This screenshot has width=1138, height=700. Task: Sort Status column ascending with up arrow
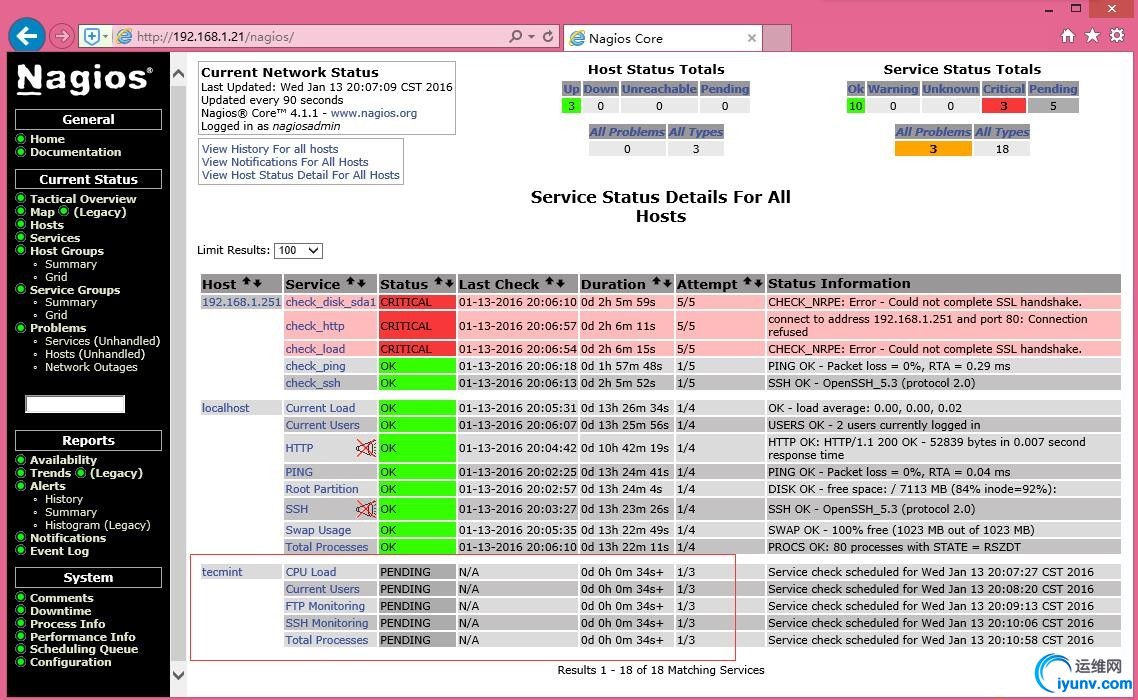pyautogui.click(x=438, y=282)
